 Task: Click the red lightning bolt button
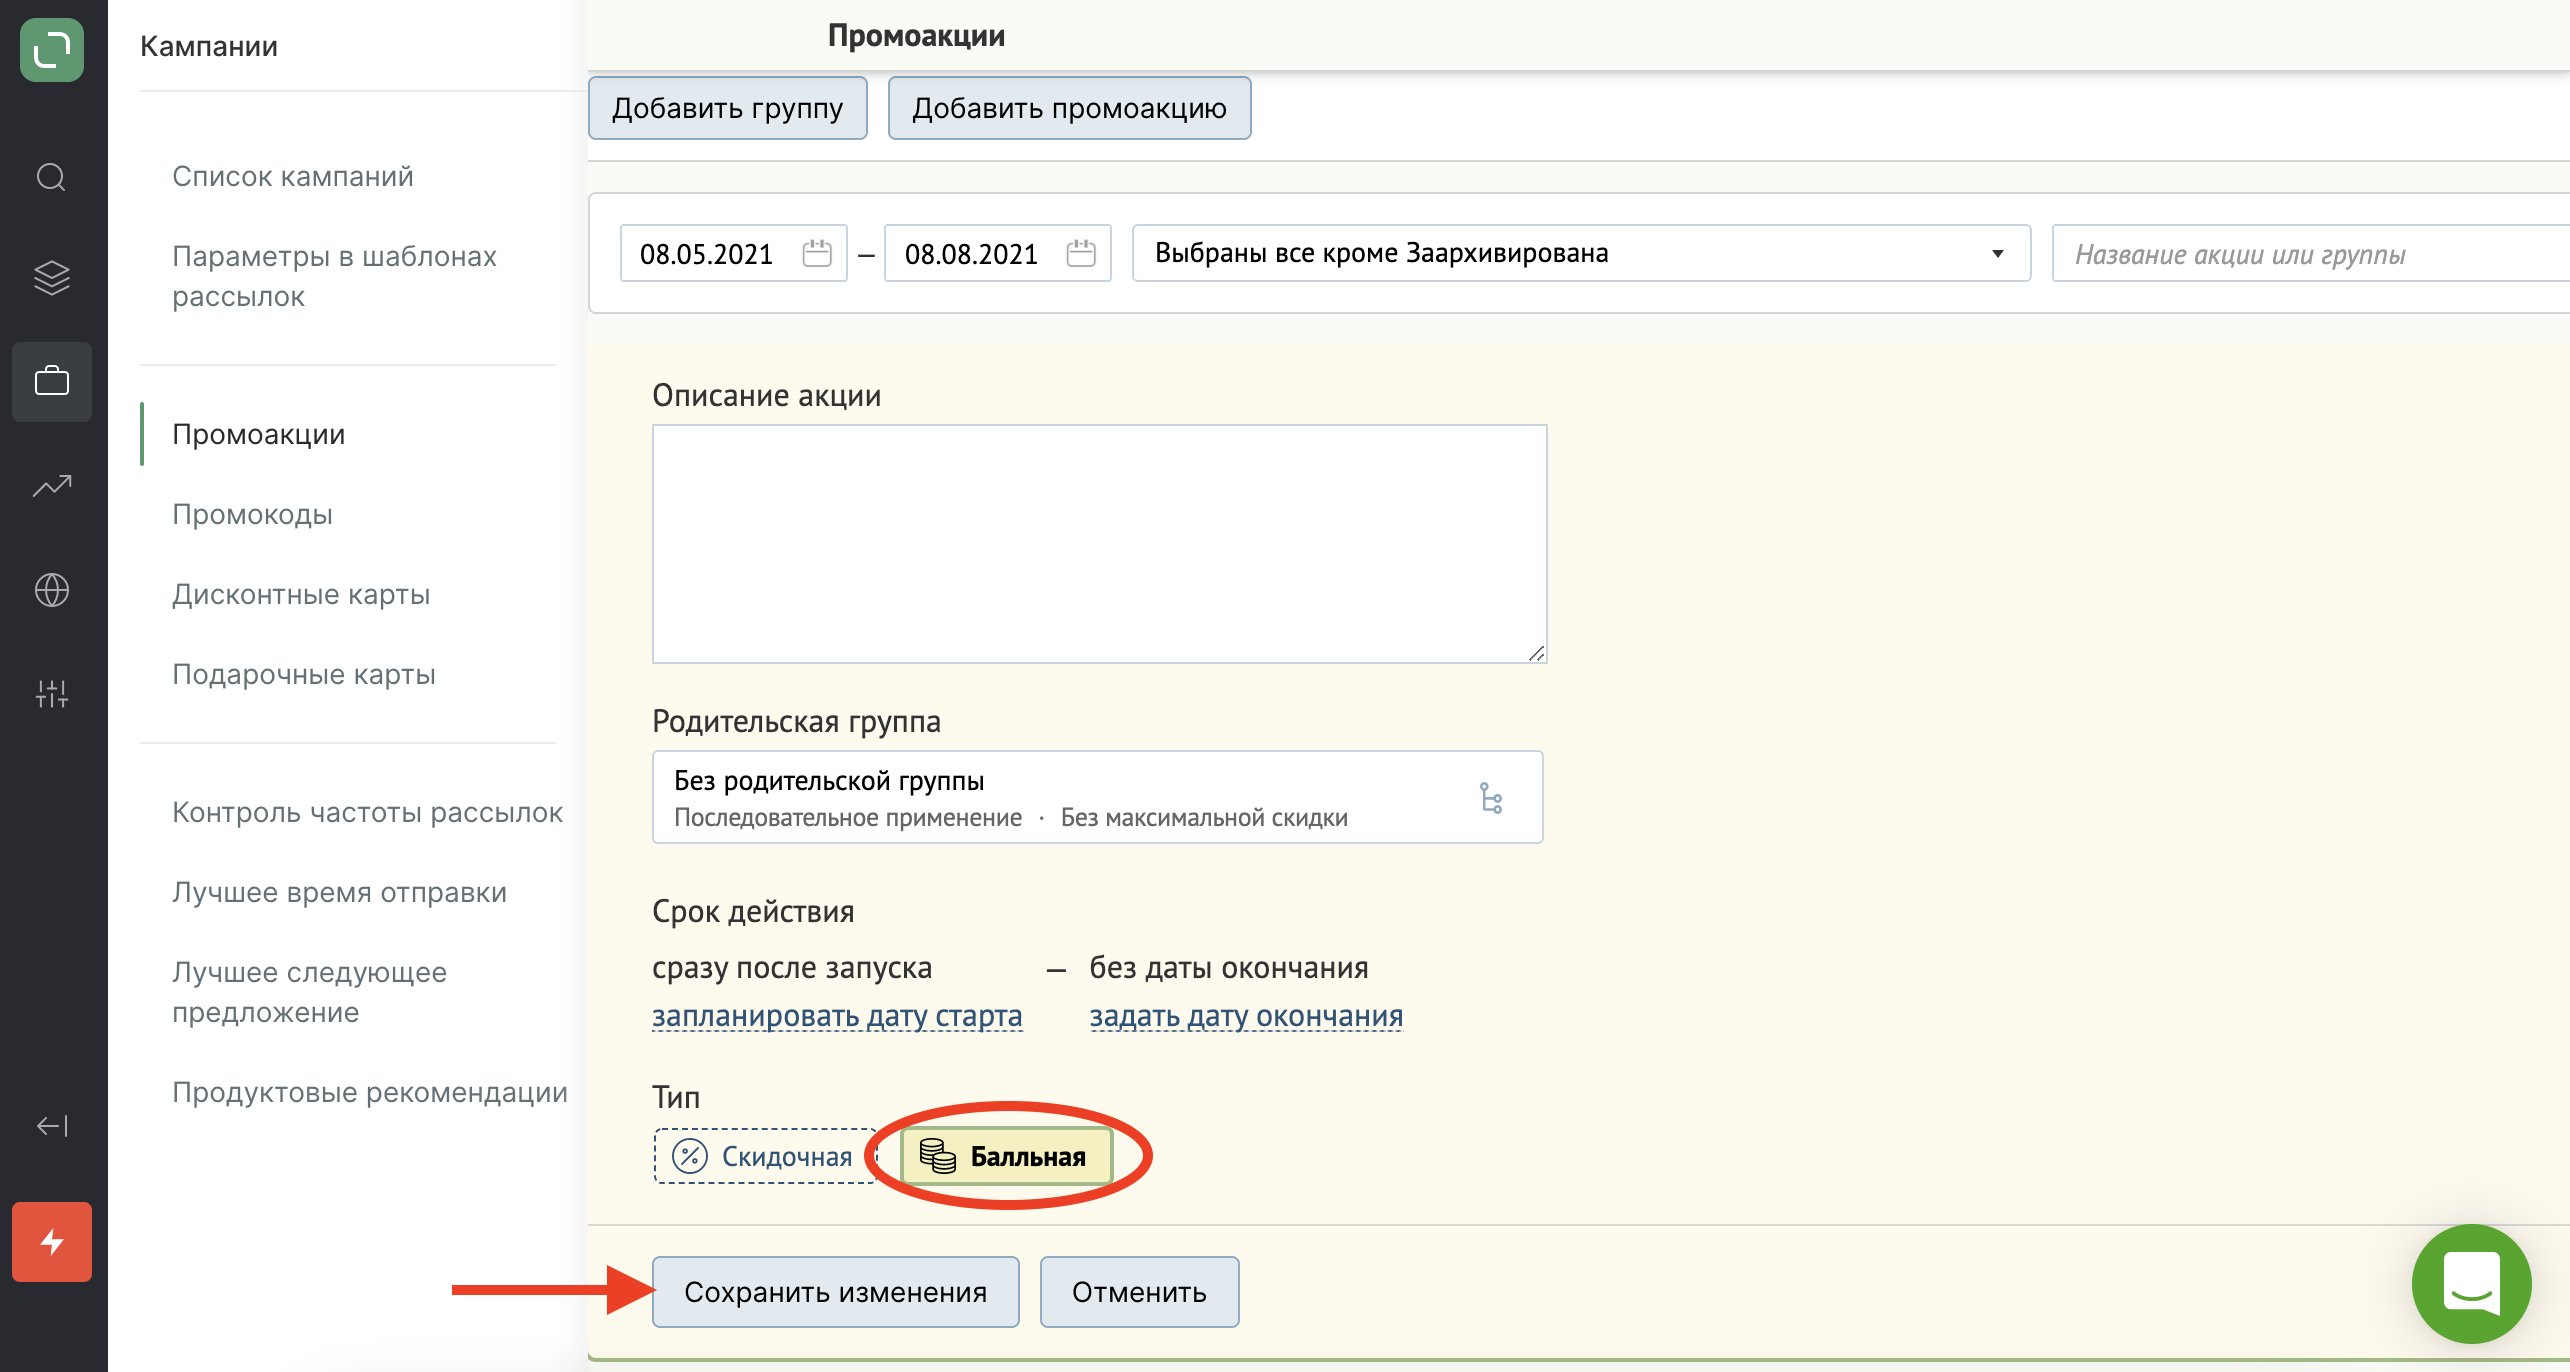52,1242
